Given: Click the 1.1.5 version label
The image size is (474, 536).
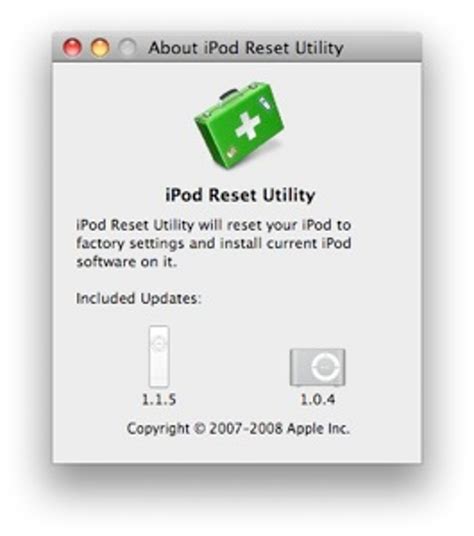Looking at the screenshot, I should point(159,399).
